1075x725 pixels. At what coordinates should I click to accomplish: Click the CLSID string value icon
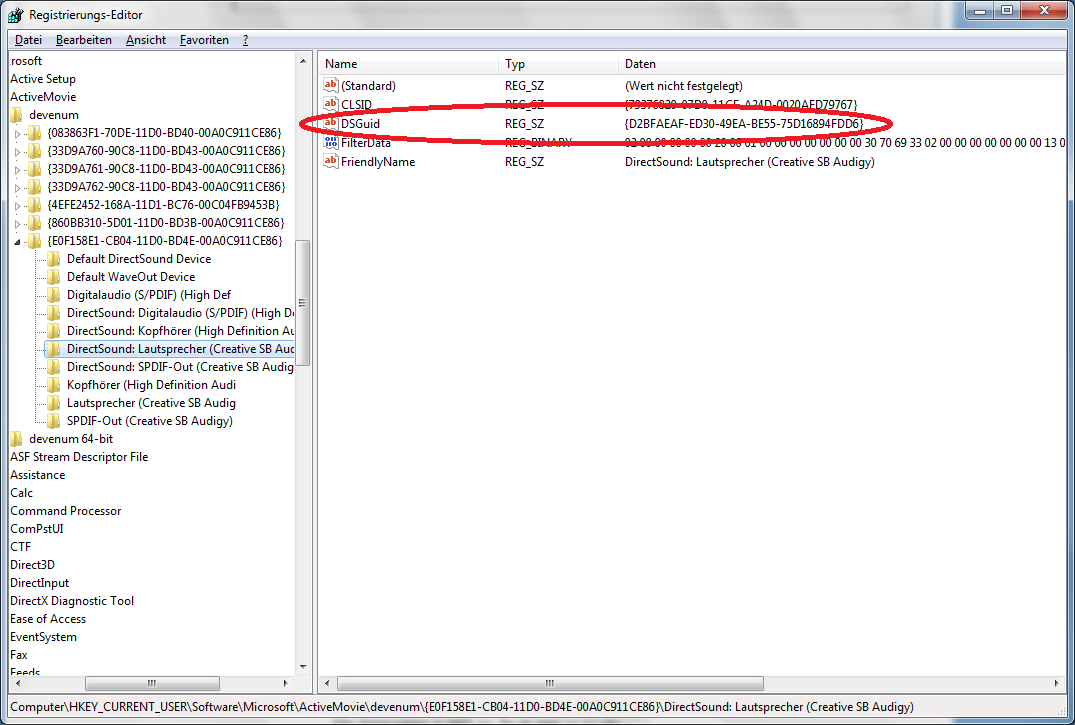coord(330,104)
